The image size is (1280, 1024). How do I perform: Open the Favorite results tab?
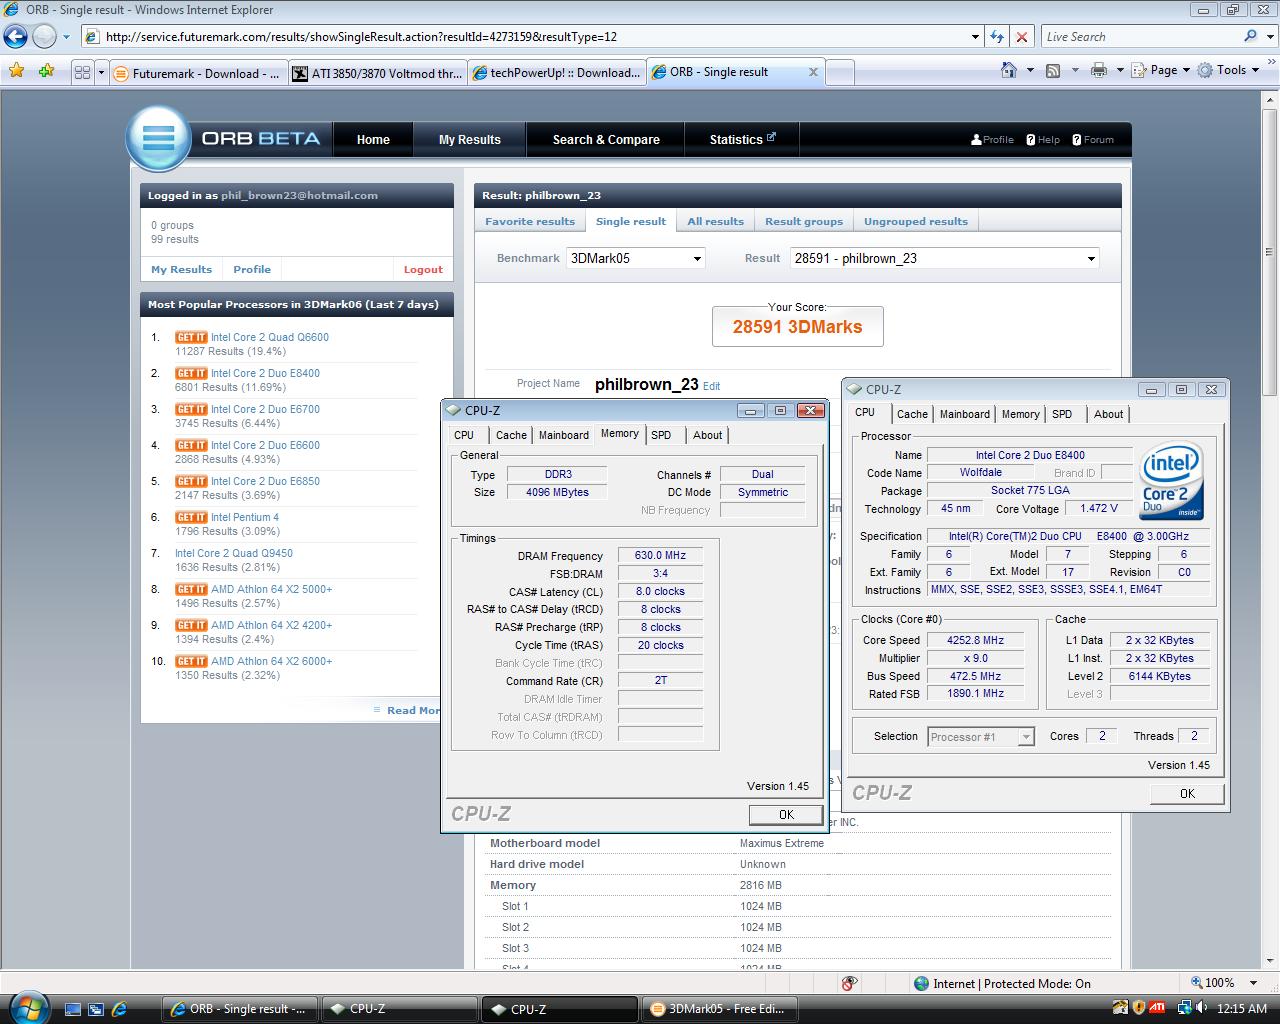[x=530, y=222]
